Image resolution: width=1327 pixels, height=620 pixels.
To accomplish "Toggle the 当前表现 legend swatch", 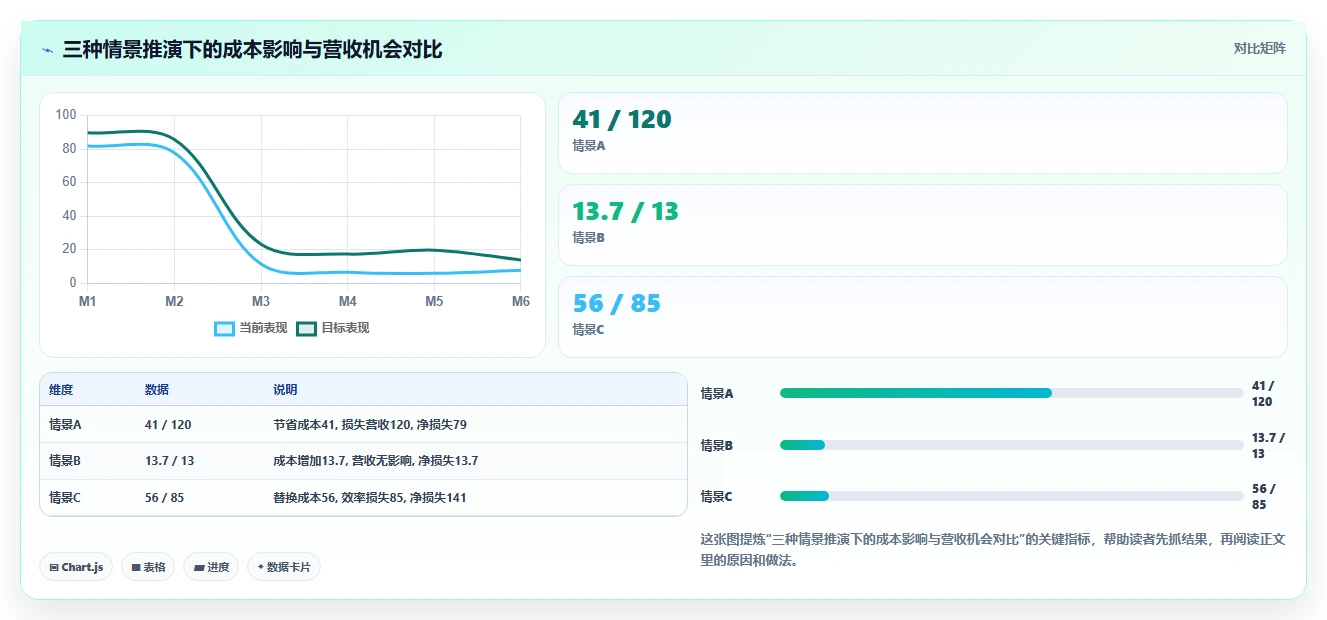I will [225, 328].
